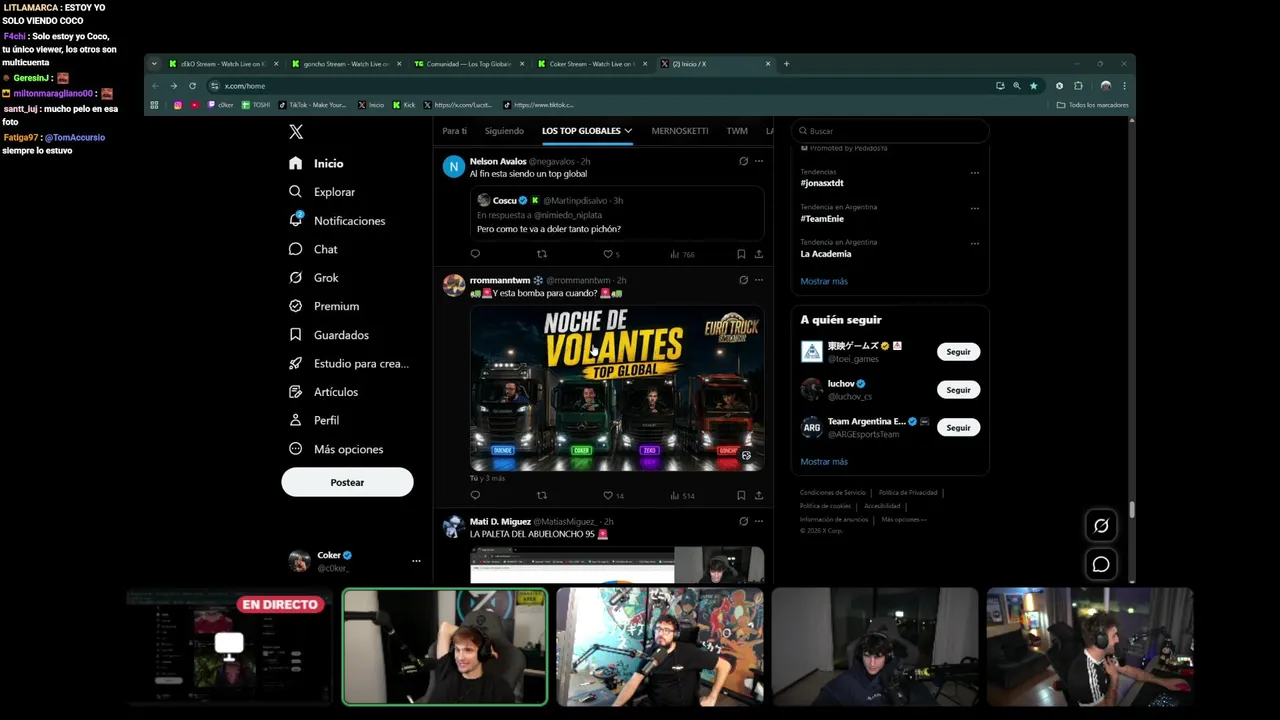Open Explorar search page
The width and height of the screenshot is (1280, 720).
pos(322,192)
